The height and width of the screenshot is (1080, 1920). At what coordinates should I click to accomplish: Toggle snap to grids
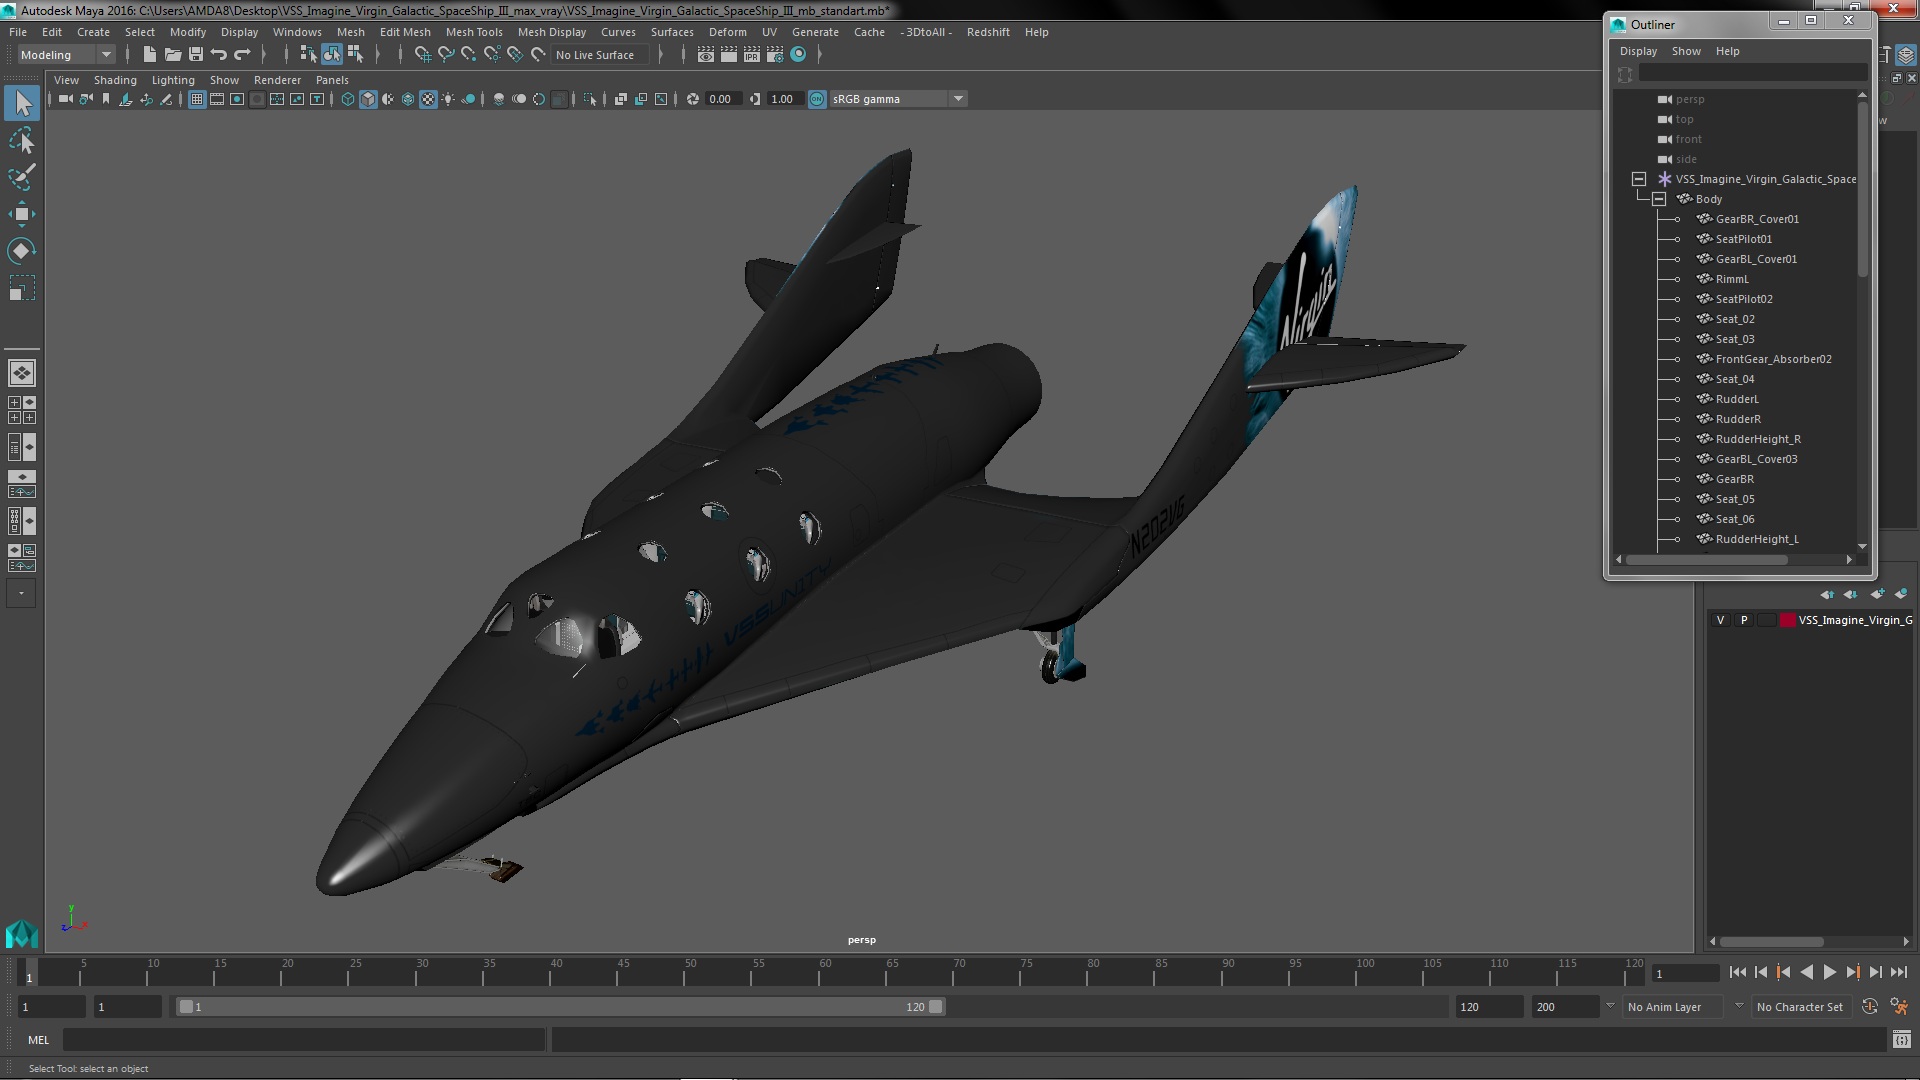[422, 55]
